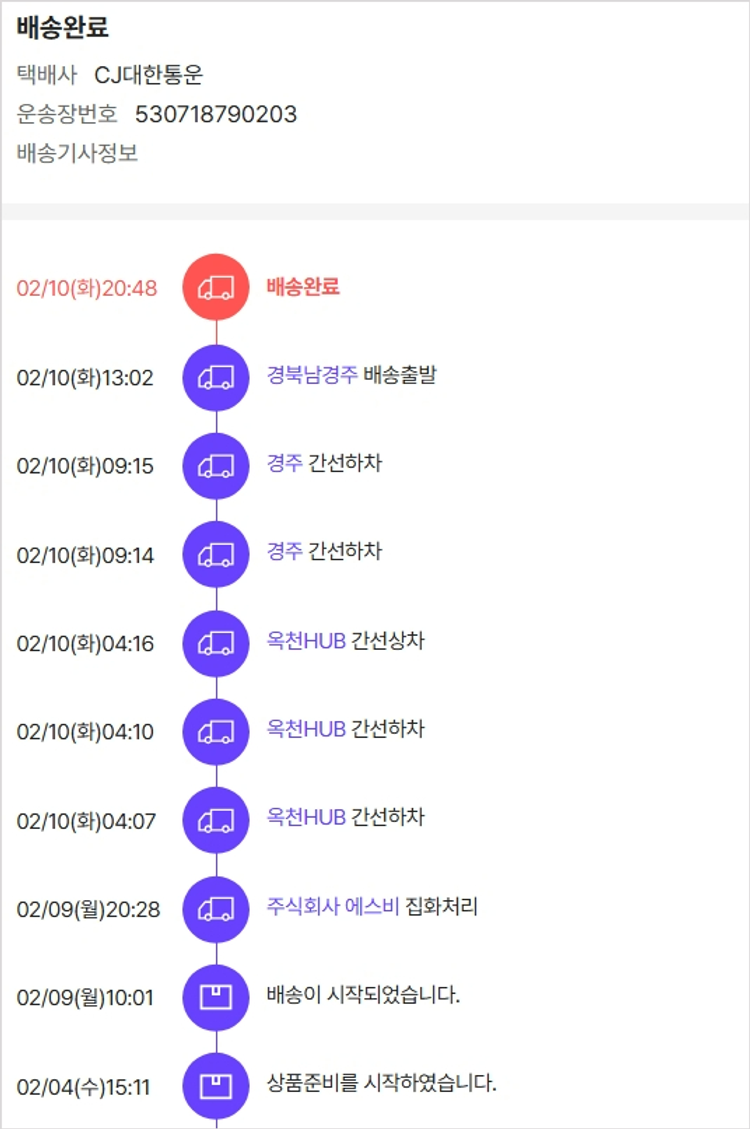750x1129 pixels.
Task: Click the truck icon for 주식회사 에스비 집화처리
Action: point(216,908)
